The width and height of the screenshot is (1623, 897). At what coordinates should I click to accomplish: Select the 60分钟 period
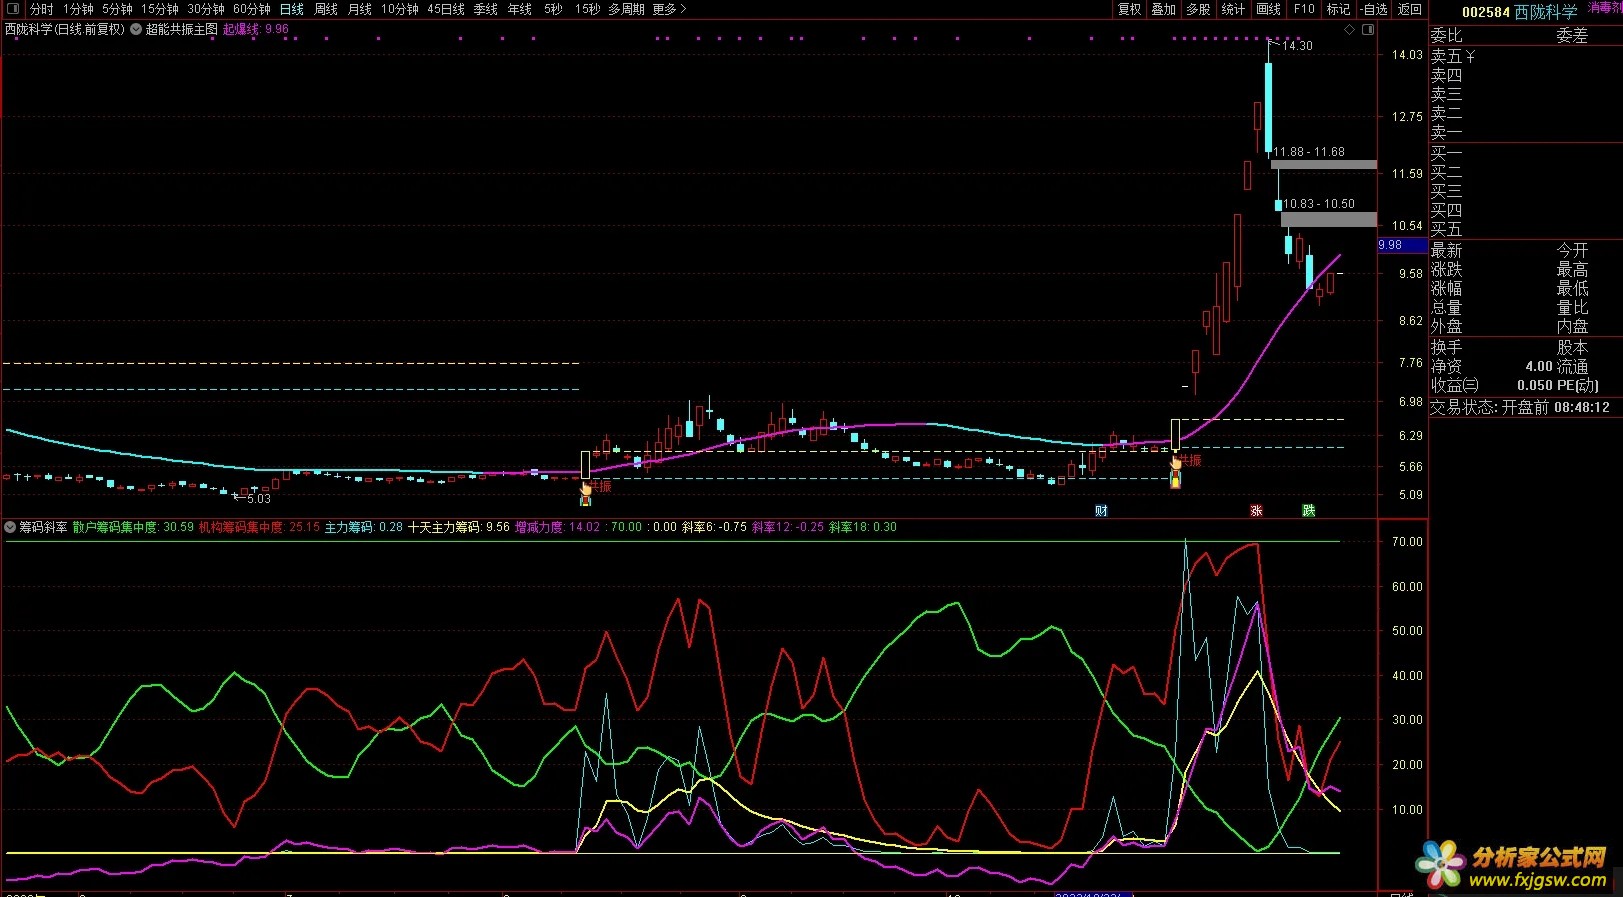coord(252,9)
